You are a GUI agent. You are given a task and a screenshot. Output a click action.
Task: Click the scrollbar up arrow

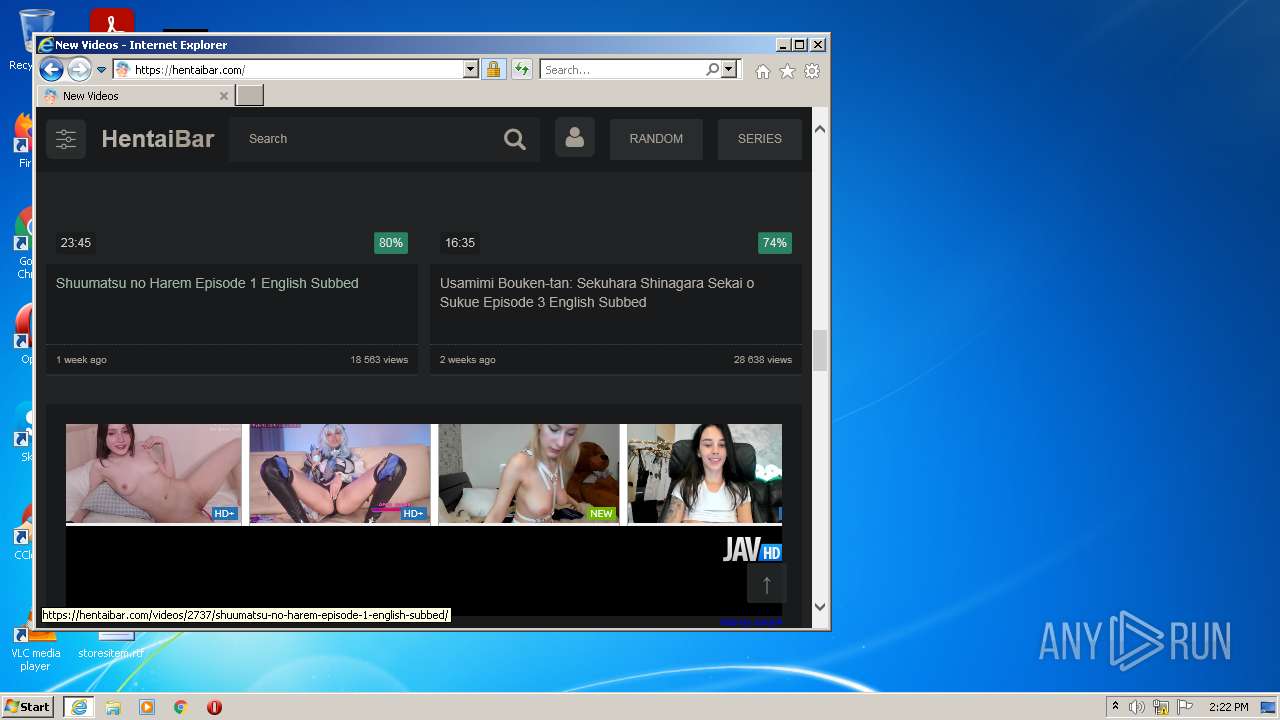click(x=820, y=129)
